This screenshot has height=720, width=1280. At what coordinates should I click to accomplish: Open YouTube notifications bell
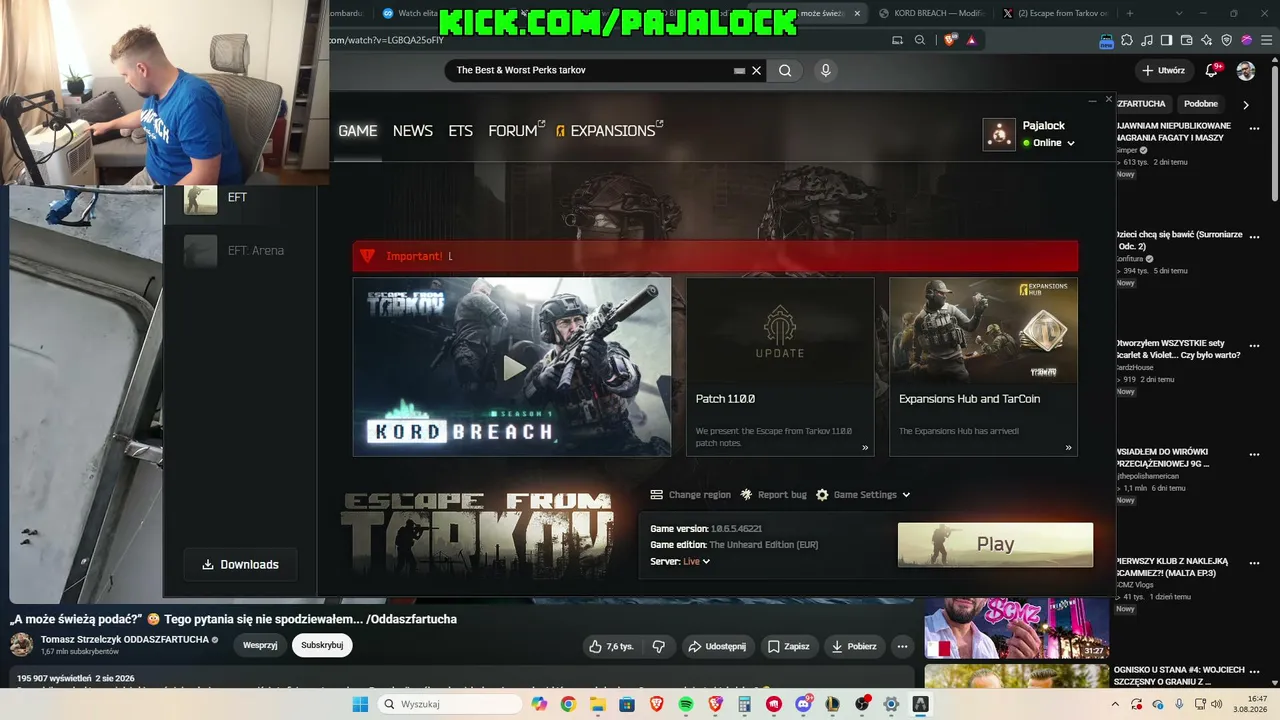point(1212,71)
